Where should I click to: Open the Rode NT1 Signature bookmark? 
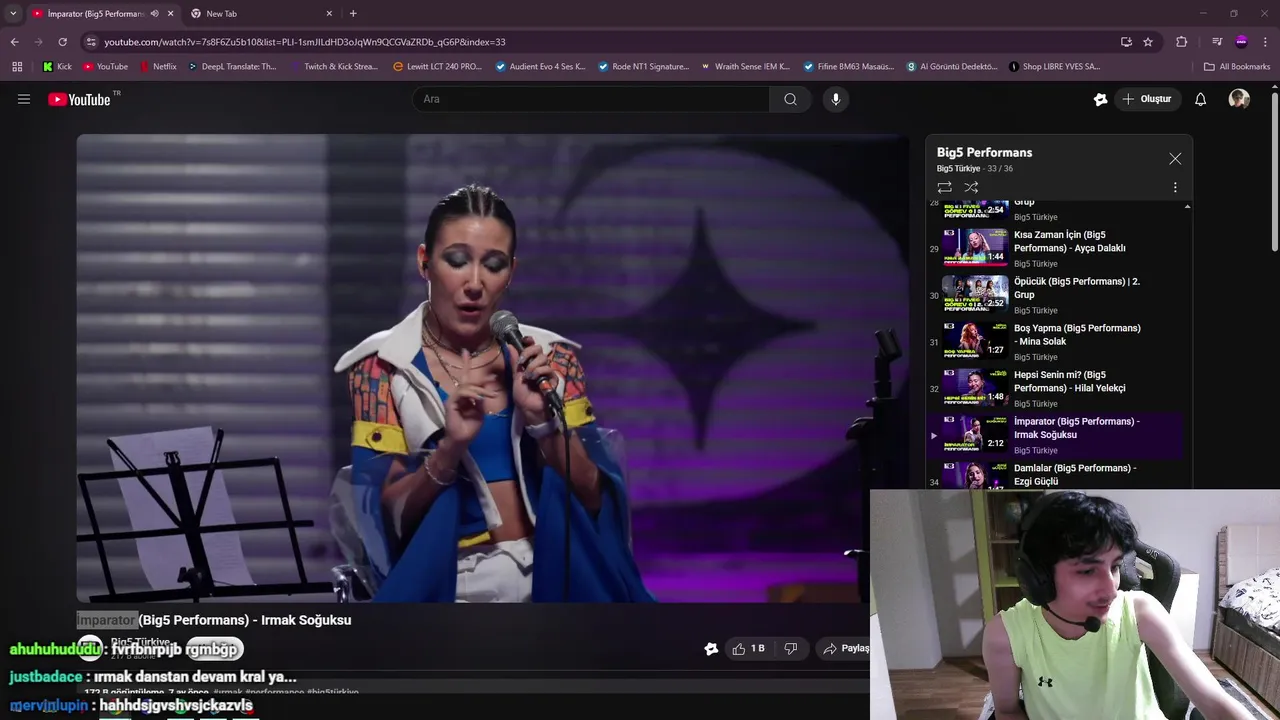click(x=643, y=67)
